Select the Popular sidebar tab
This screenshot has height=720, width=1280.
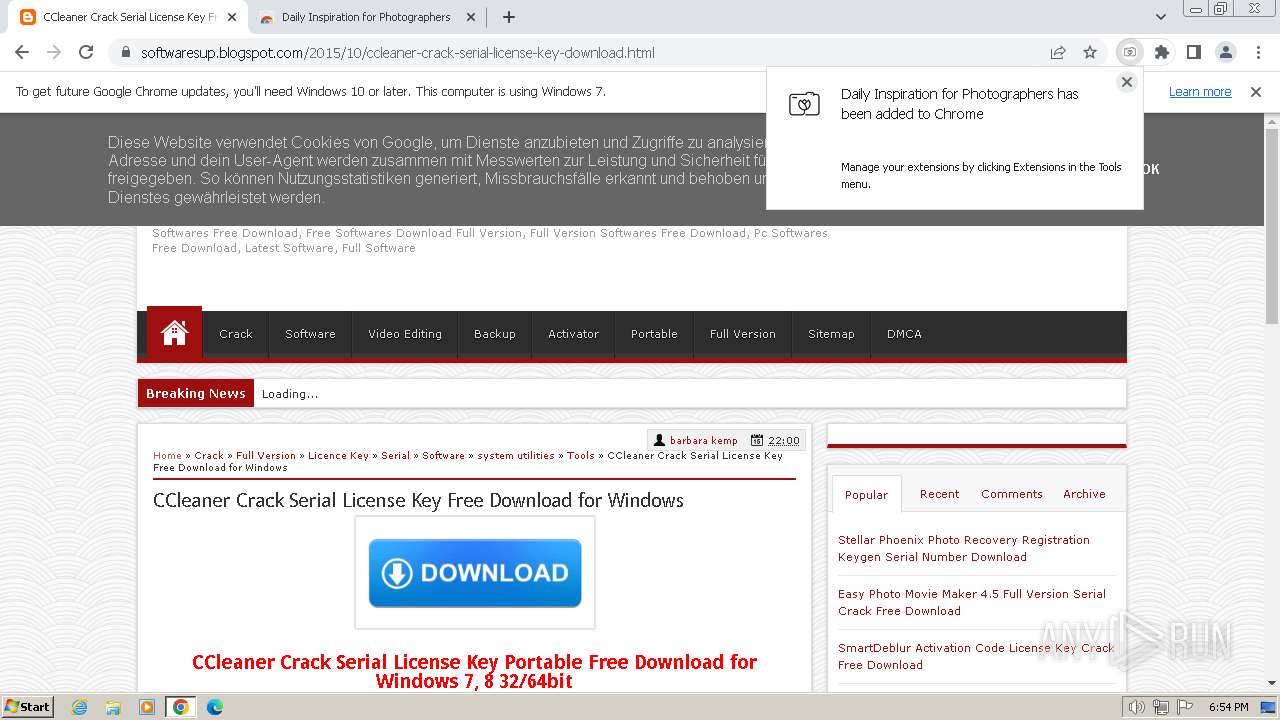[866, 494]
